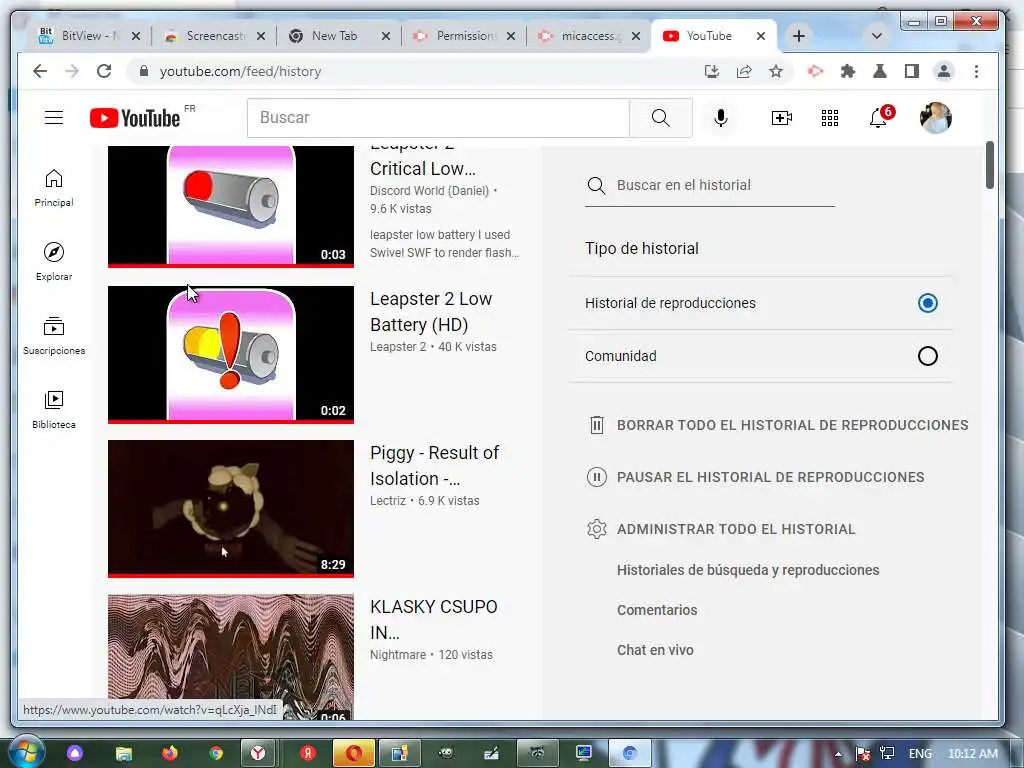
Task: Click the address bar URL
Action: 240,71
